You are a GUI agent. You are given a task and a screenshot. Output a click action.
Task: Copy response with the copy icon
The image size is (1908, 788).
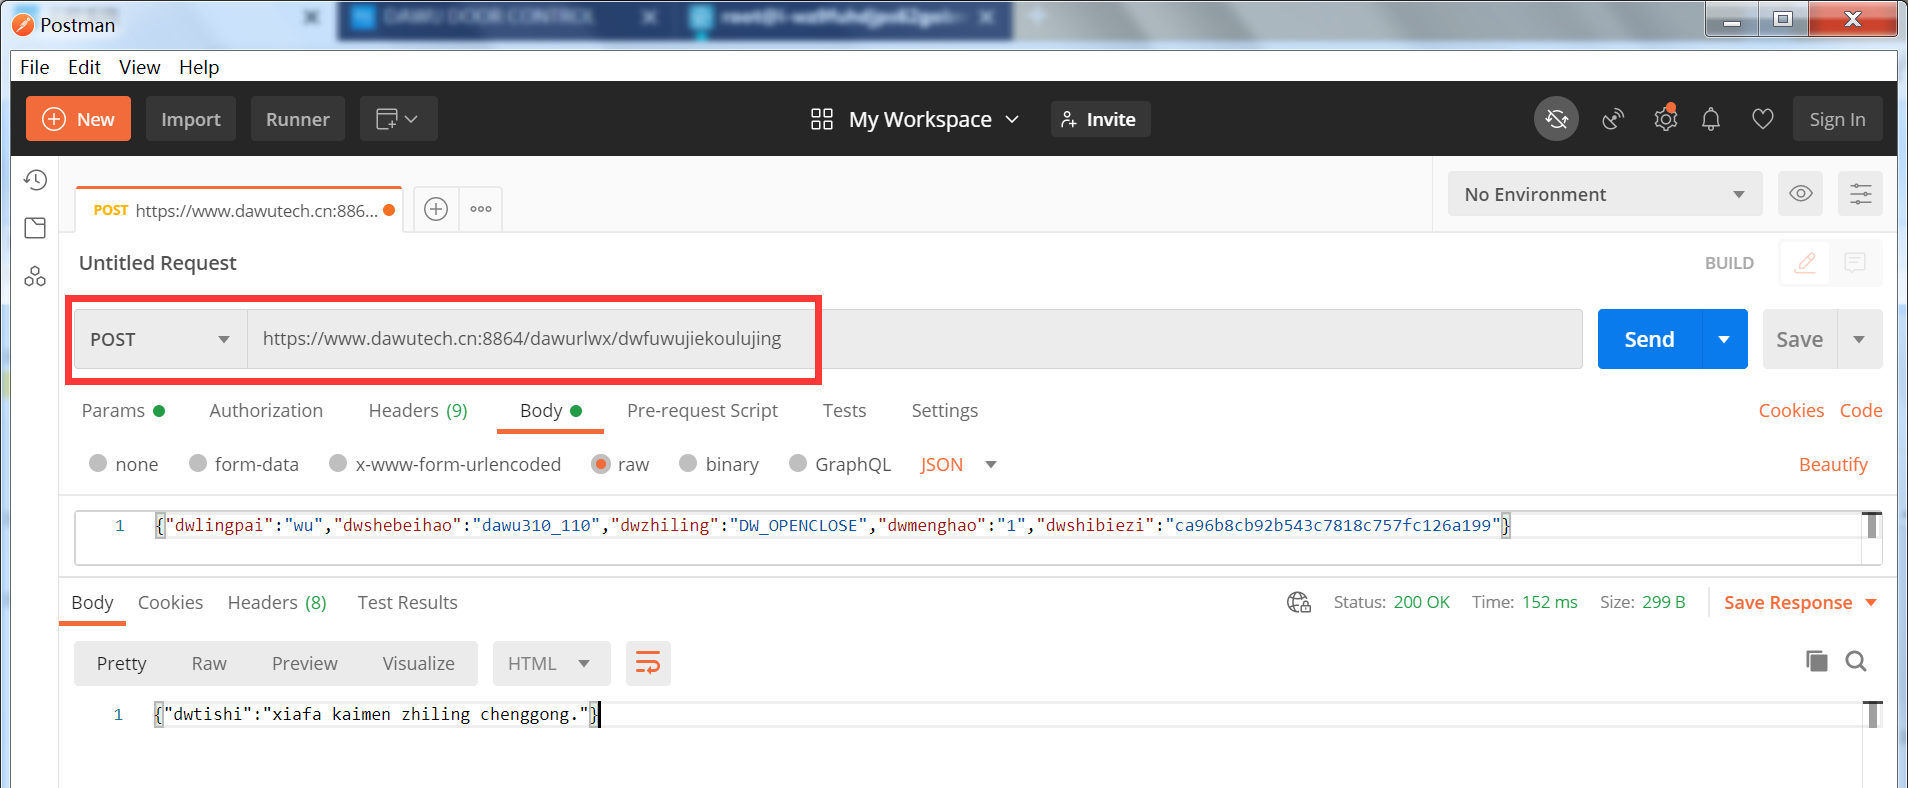[x=1816, y=661]
